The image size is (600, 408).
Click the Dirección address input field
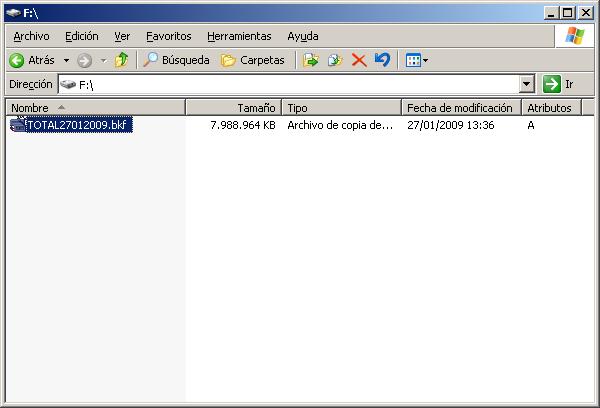tap(290, 85)
